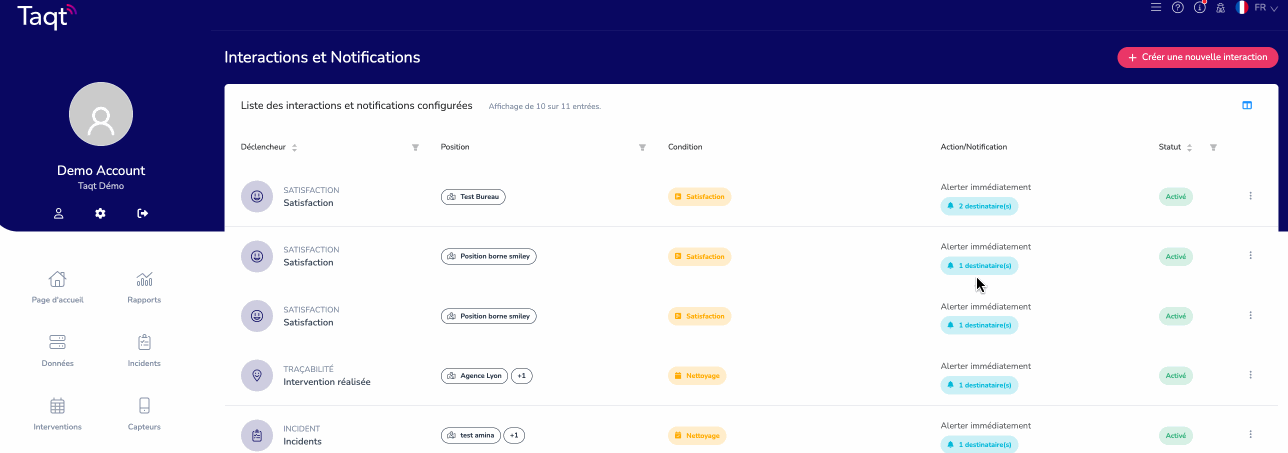Click the Demo Account name
Viewport: 1288px width, 453px height.
point(101,171)
